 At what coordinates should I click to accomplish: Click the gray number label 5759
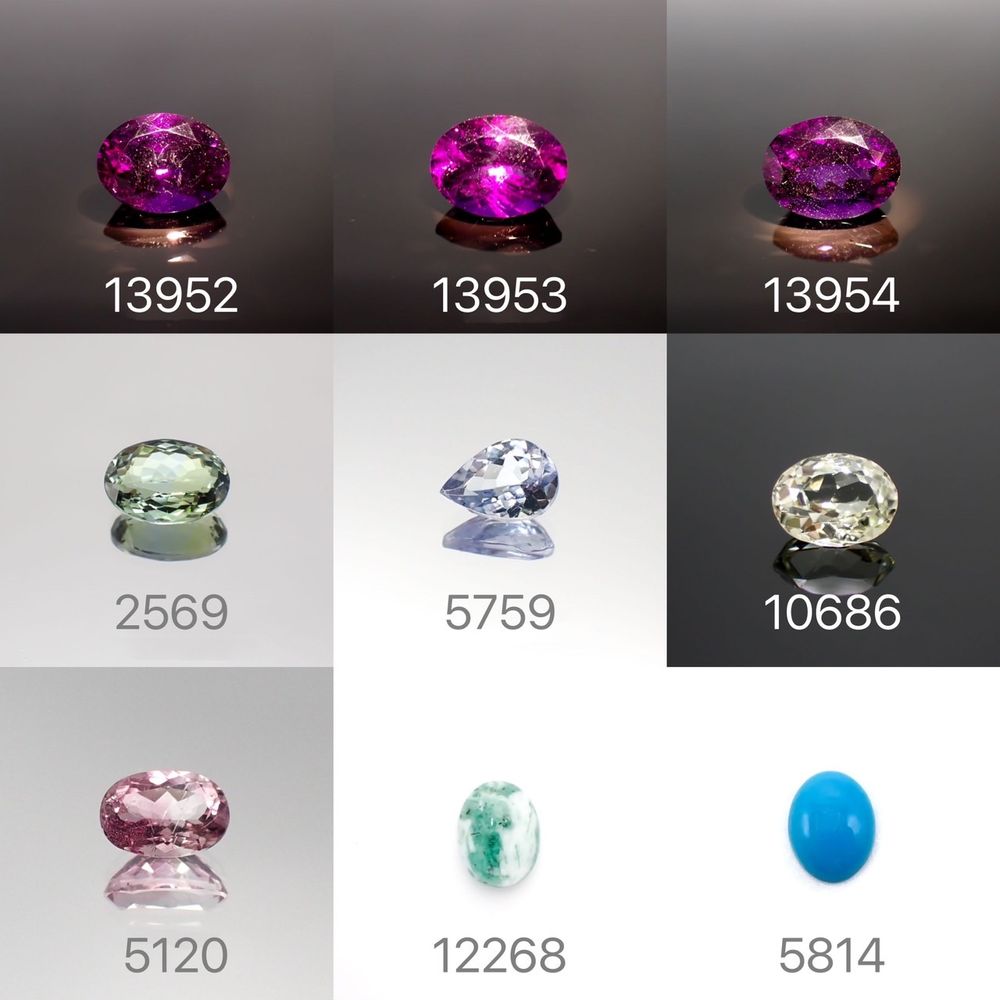tap(500, 612)
